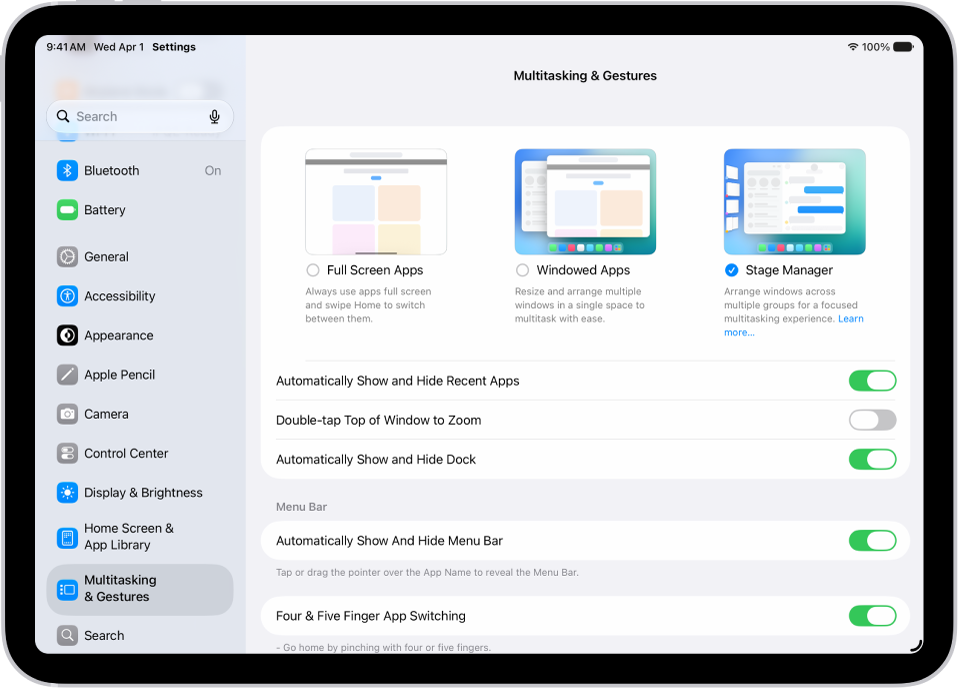
Task: Open the Control Center label
Action: 126,454
